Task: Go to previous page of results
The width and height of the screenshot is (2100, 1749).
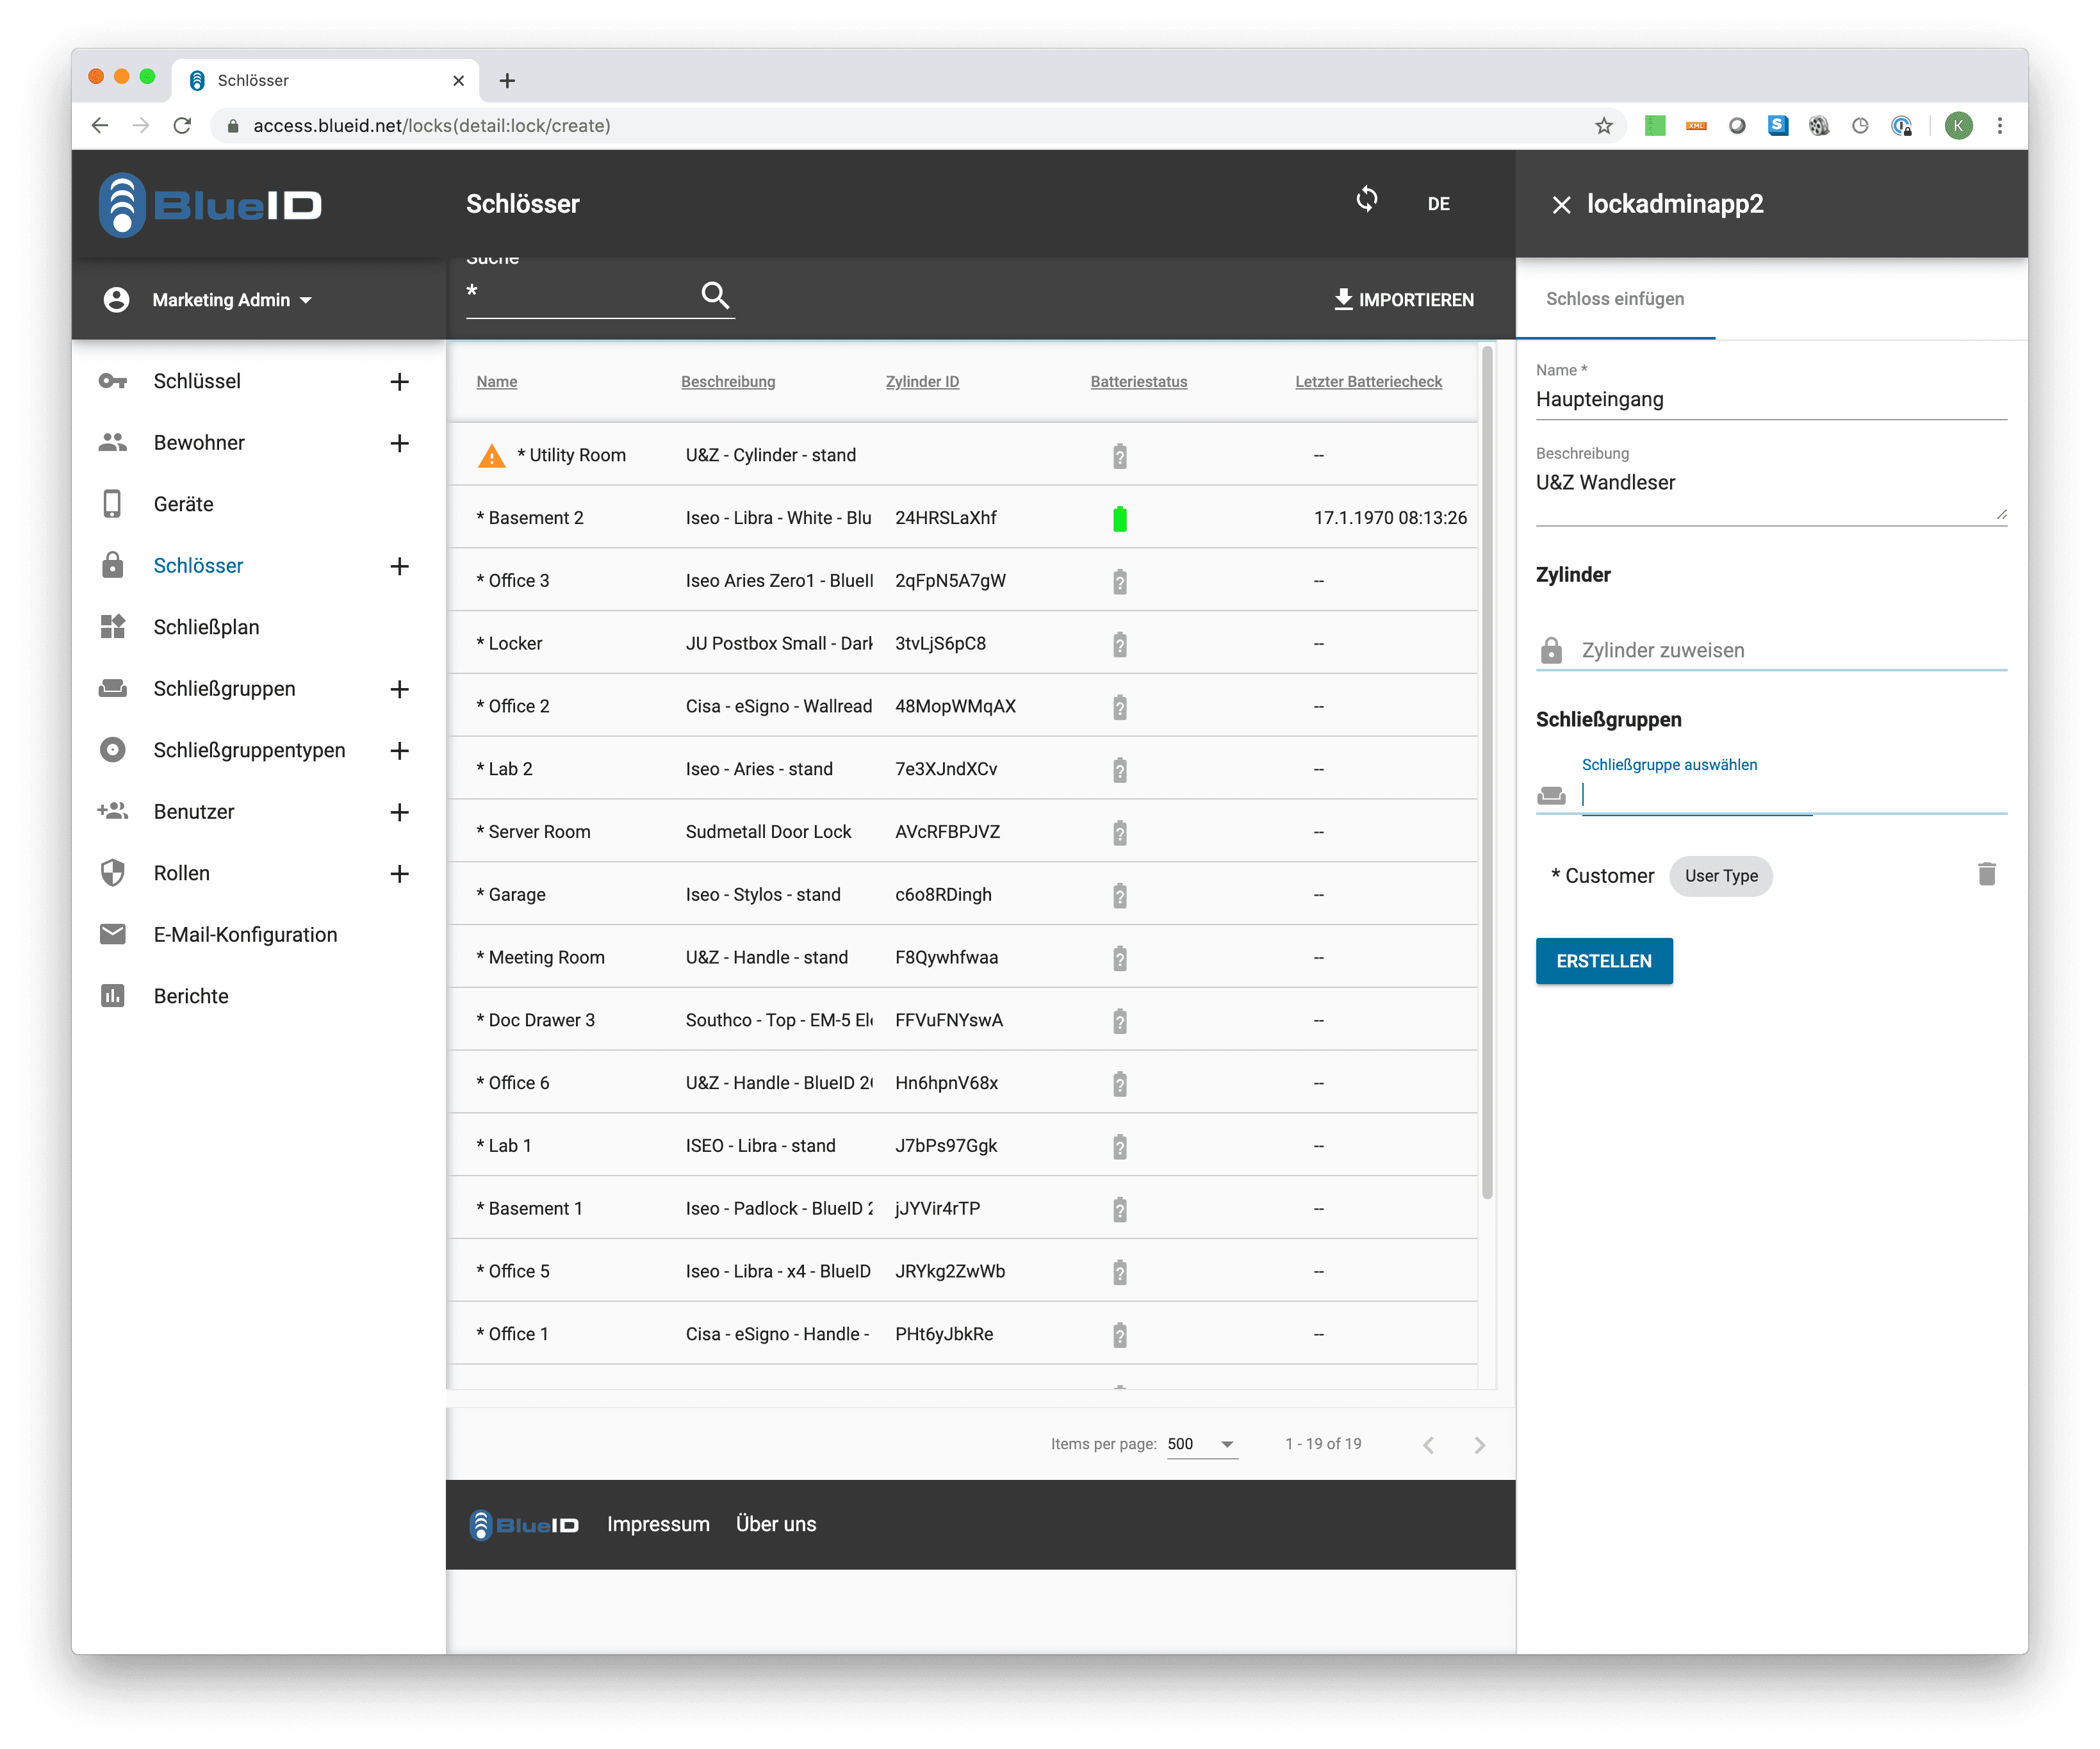Action: point(1428,1444)
